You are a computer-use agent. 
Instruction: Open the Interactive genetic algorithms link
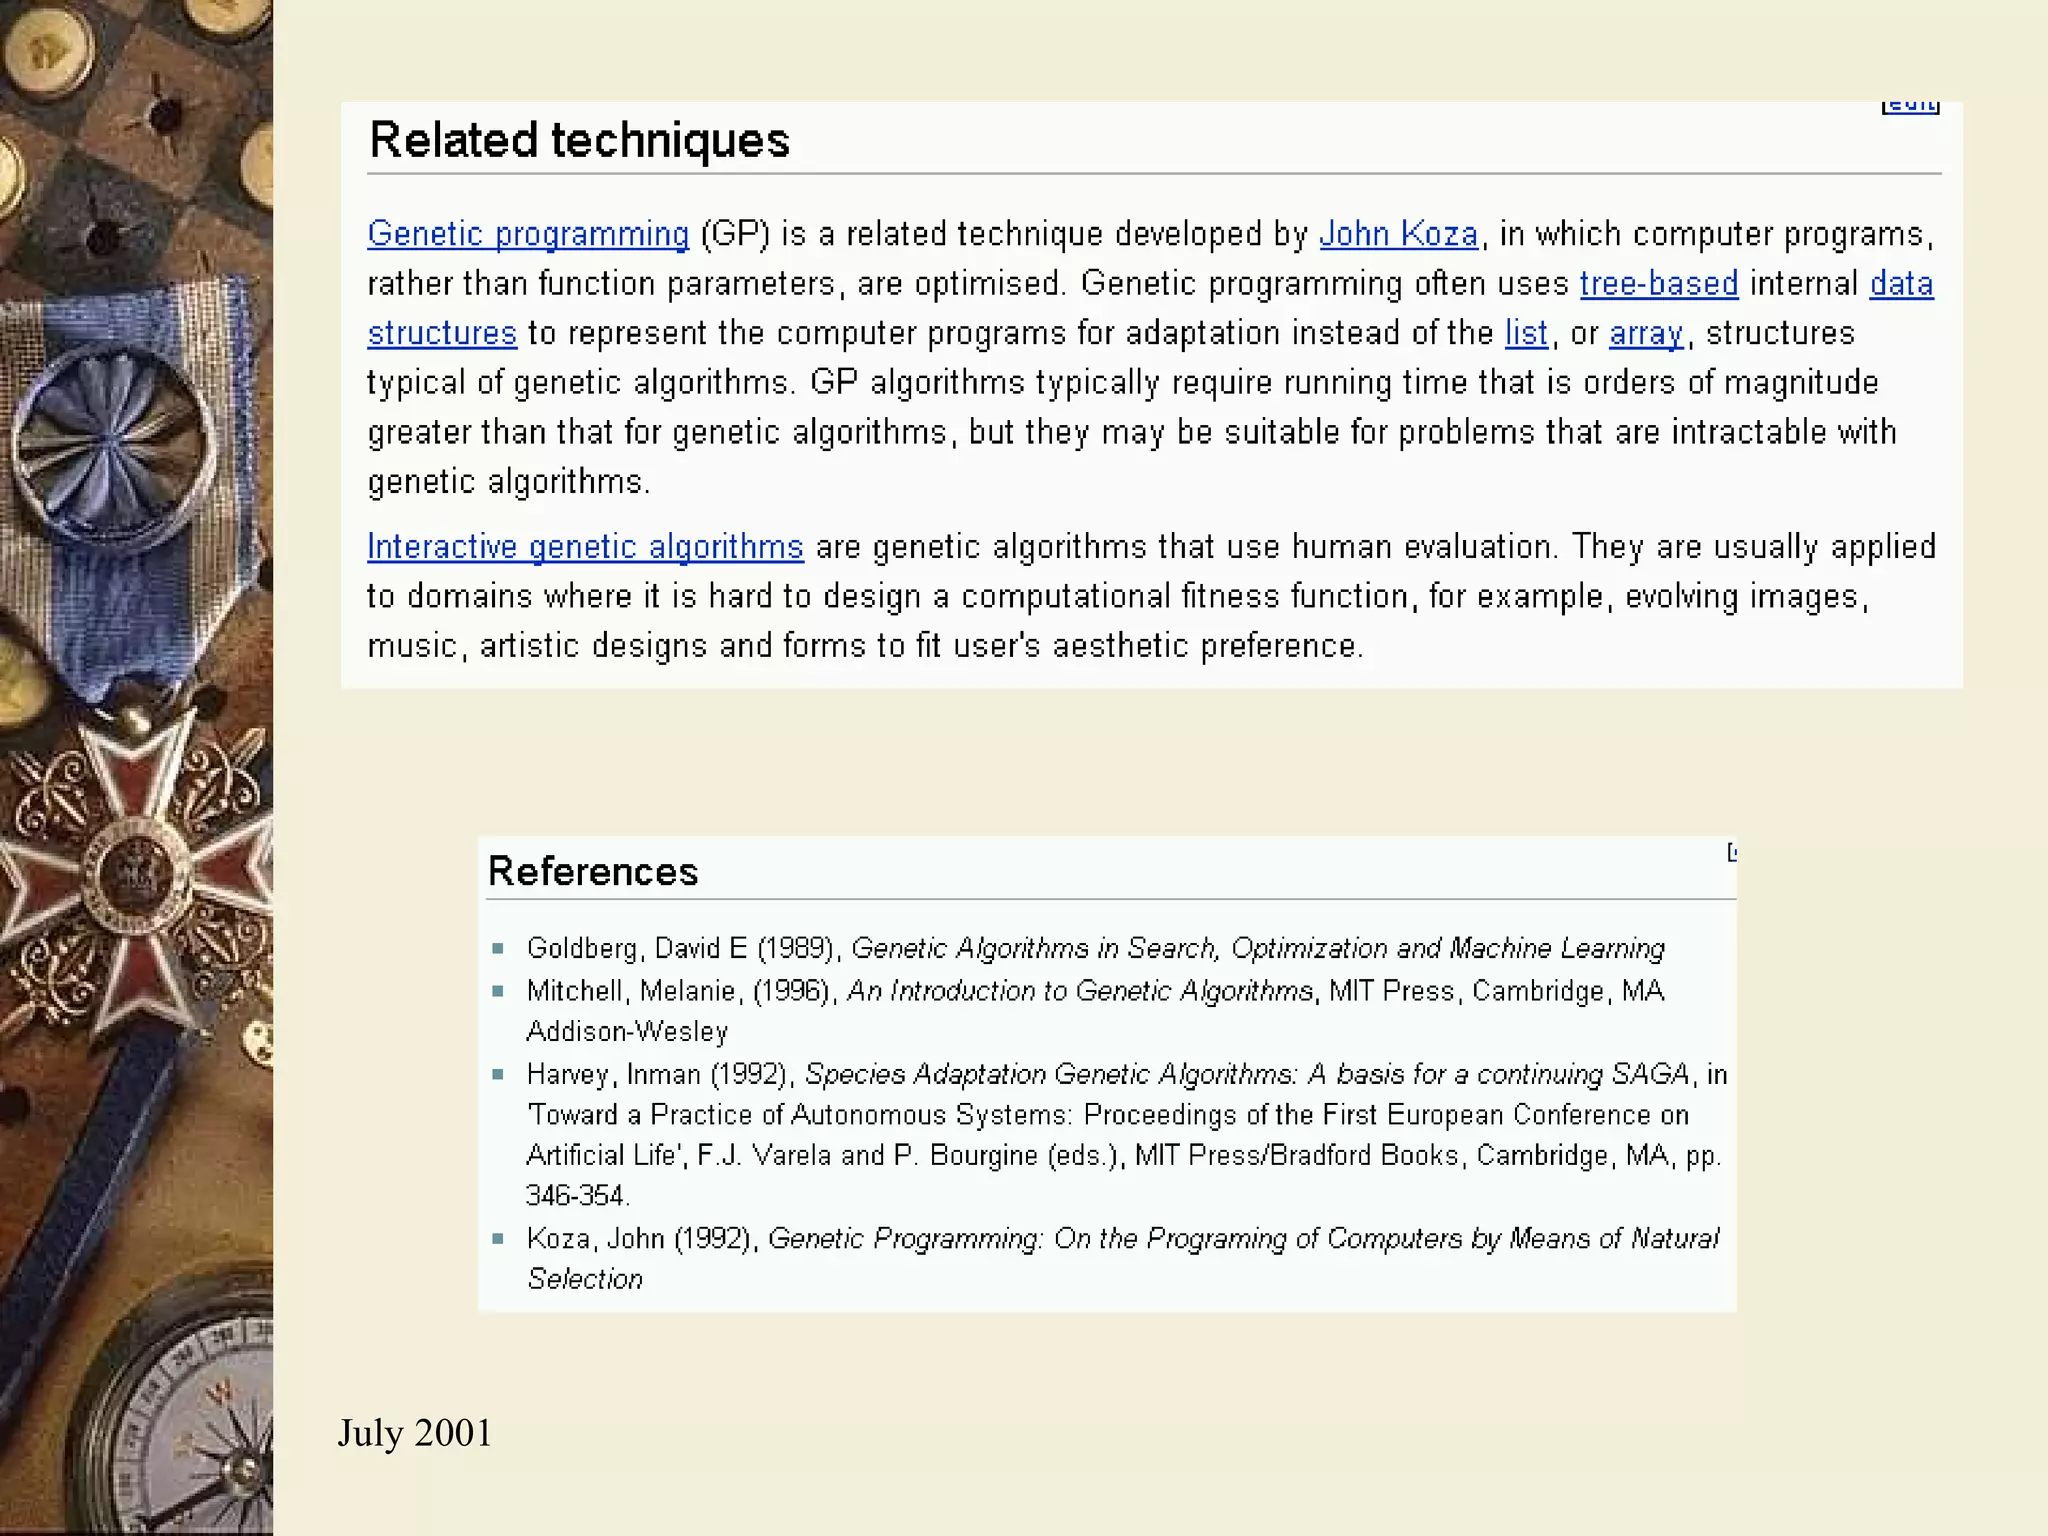(585, 547)
